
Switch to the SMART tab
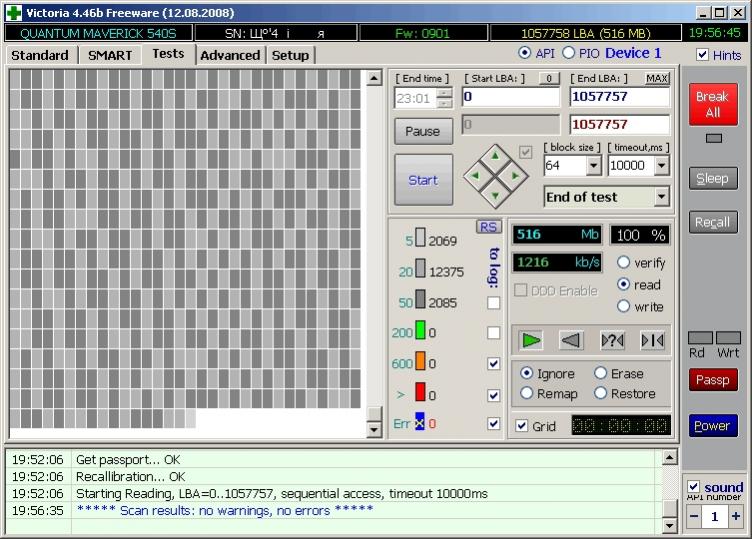110,55
